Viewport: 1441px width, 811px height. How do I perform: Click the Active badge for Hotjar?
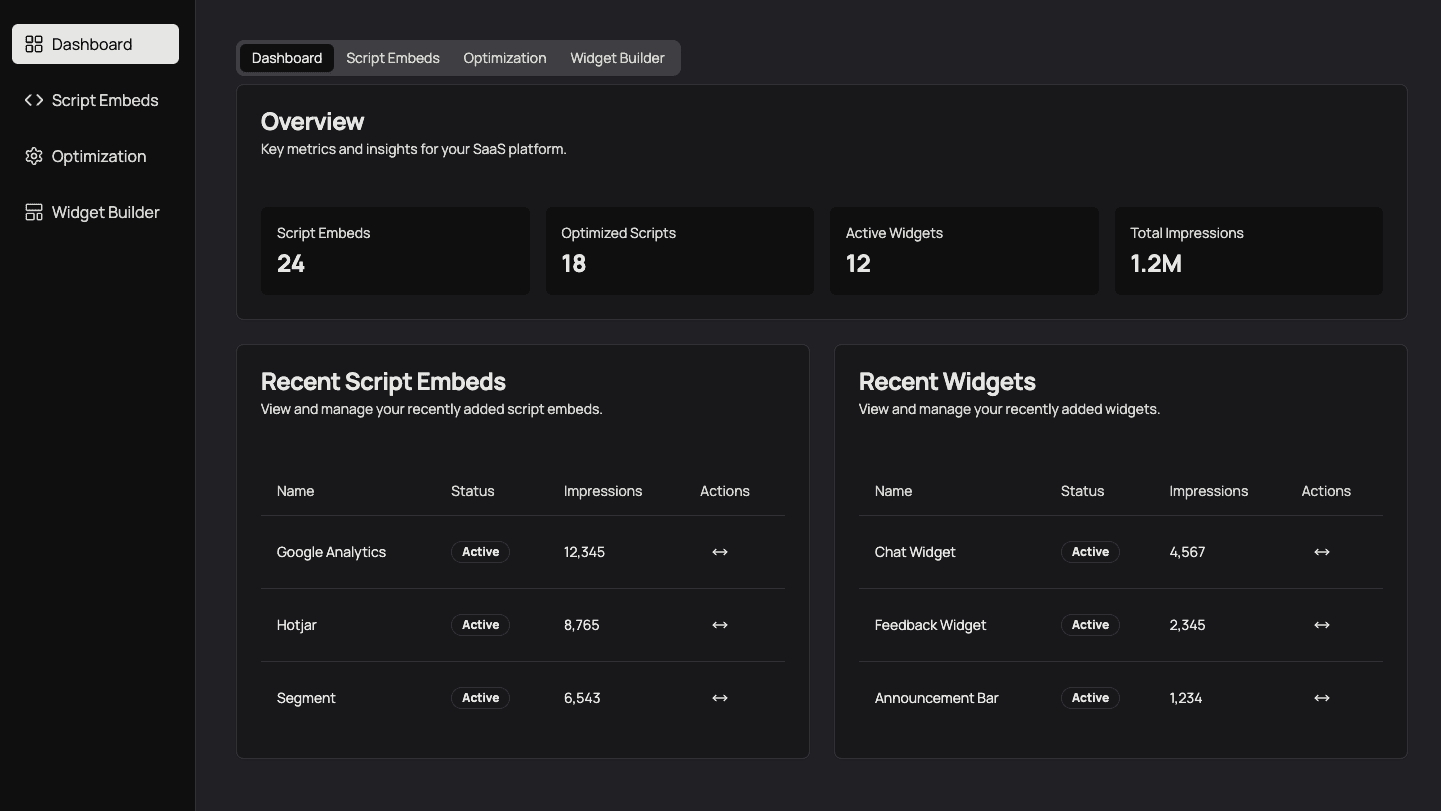point(480,625)
